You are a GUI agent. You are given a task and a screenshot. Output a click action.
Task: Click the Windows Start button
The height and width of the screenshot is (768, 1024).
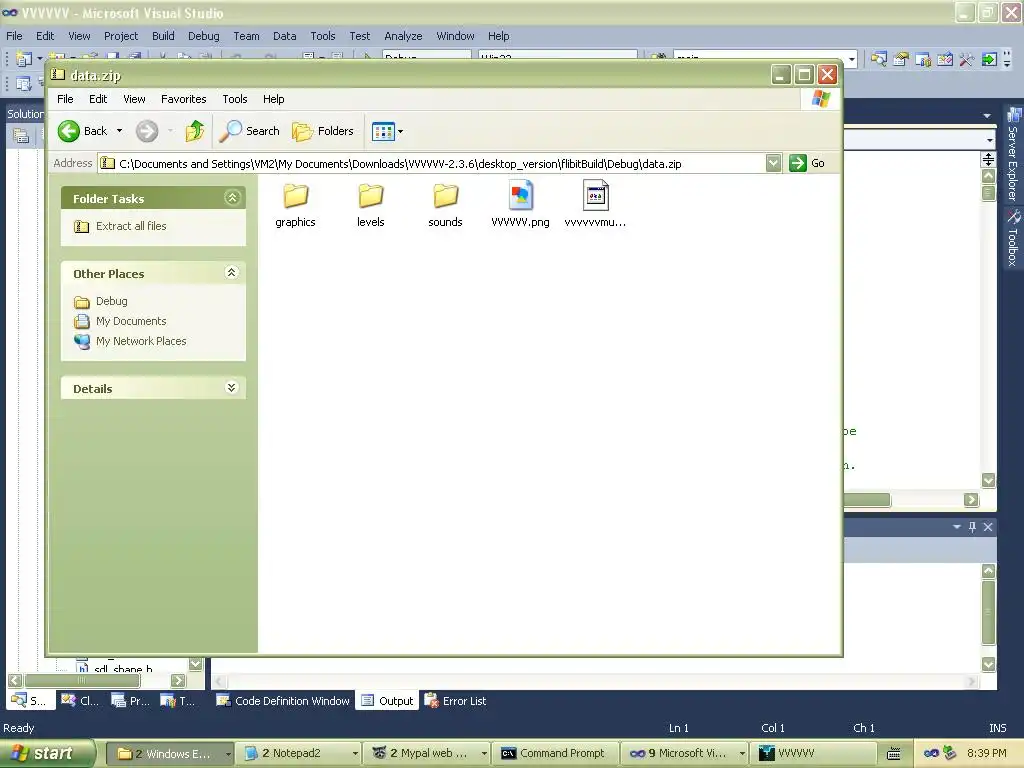pyautogui.click(x=46, y=753)
